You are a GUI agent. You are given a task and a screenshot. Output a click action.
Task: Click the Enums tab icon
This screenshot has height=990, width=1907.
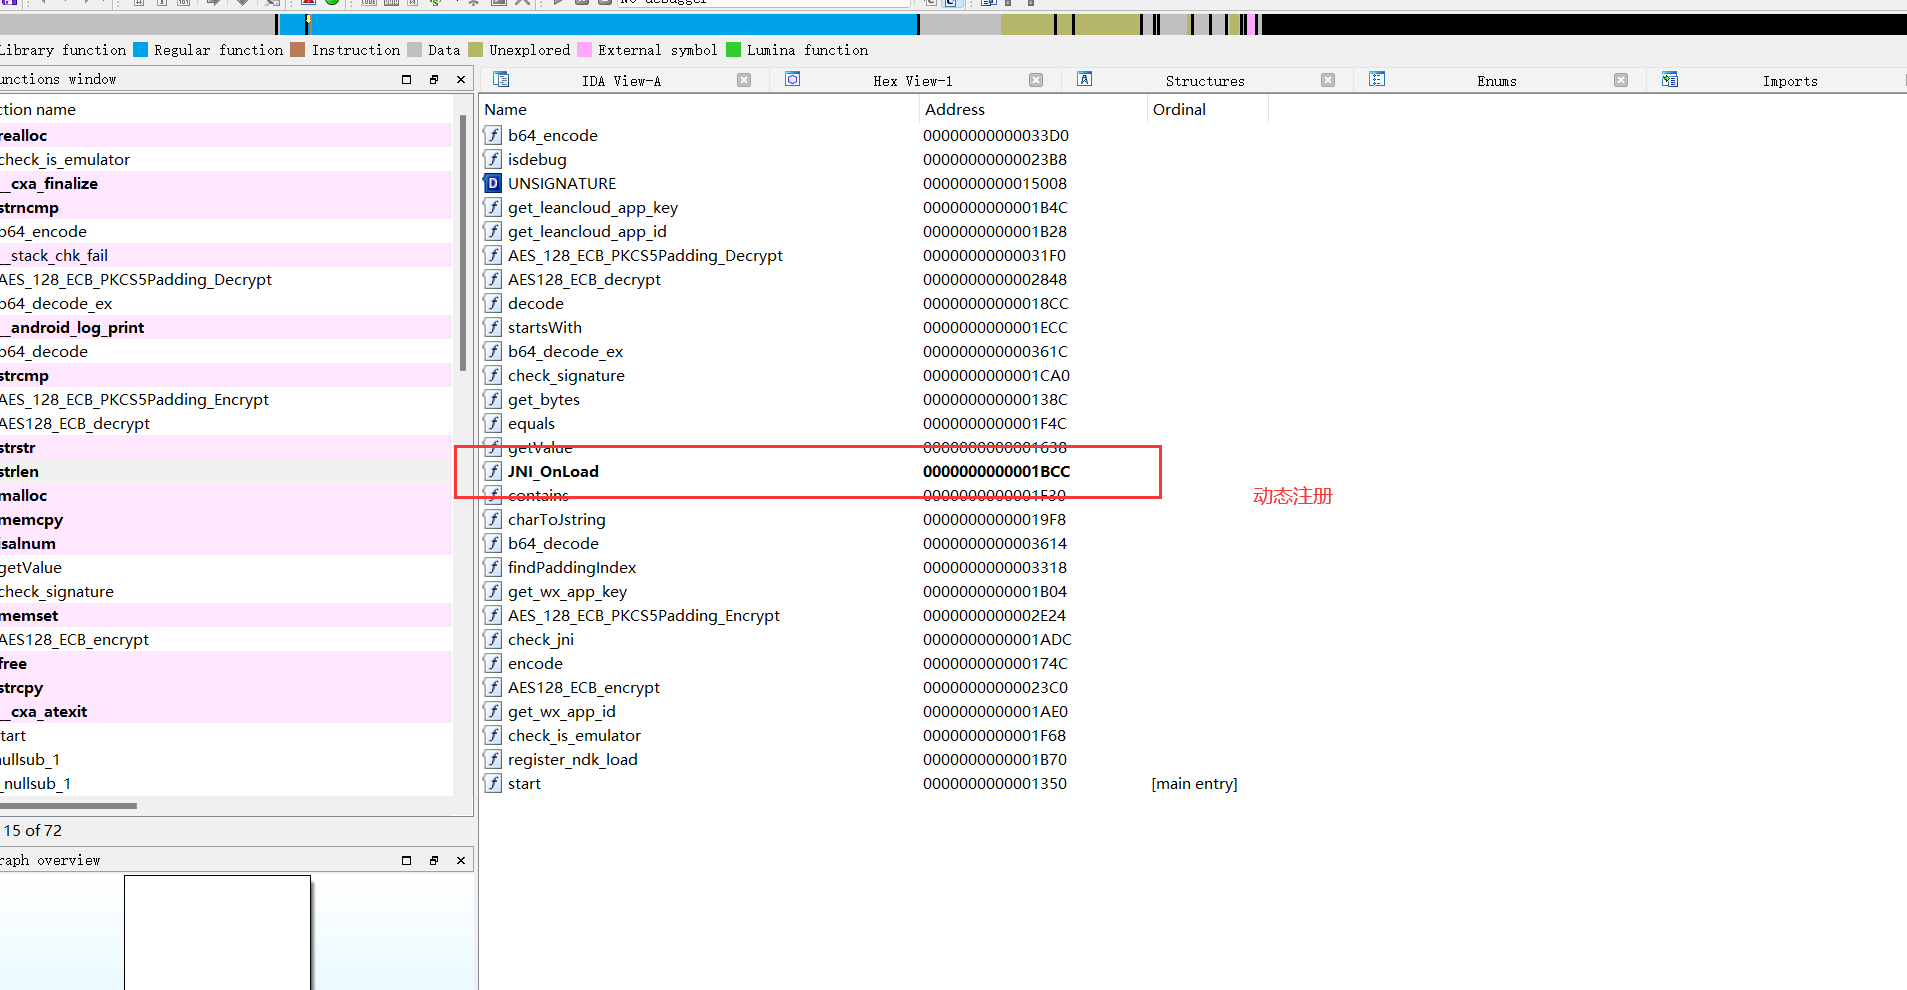pos(1377,79)
